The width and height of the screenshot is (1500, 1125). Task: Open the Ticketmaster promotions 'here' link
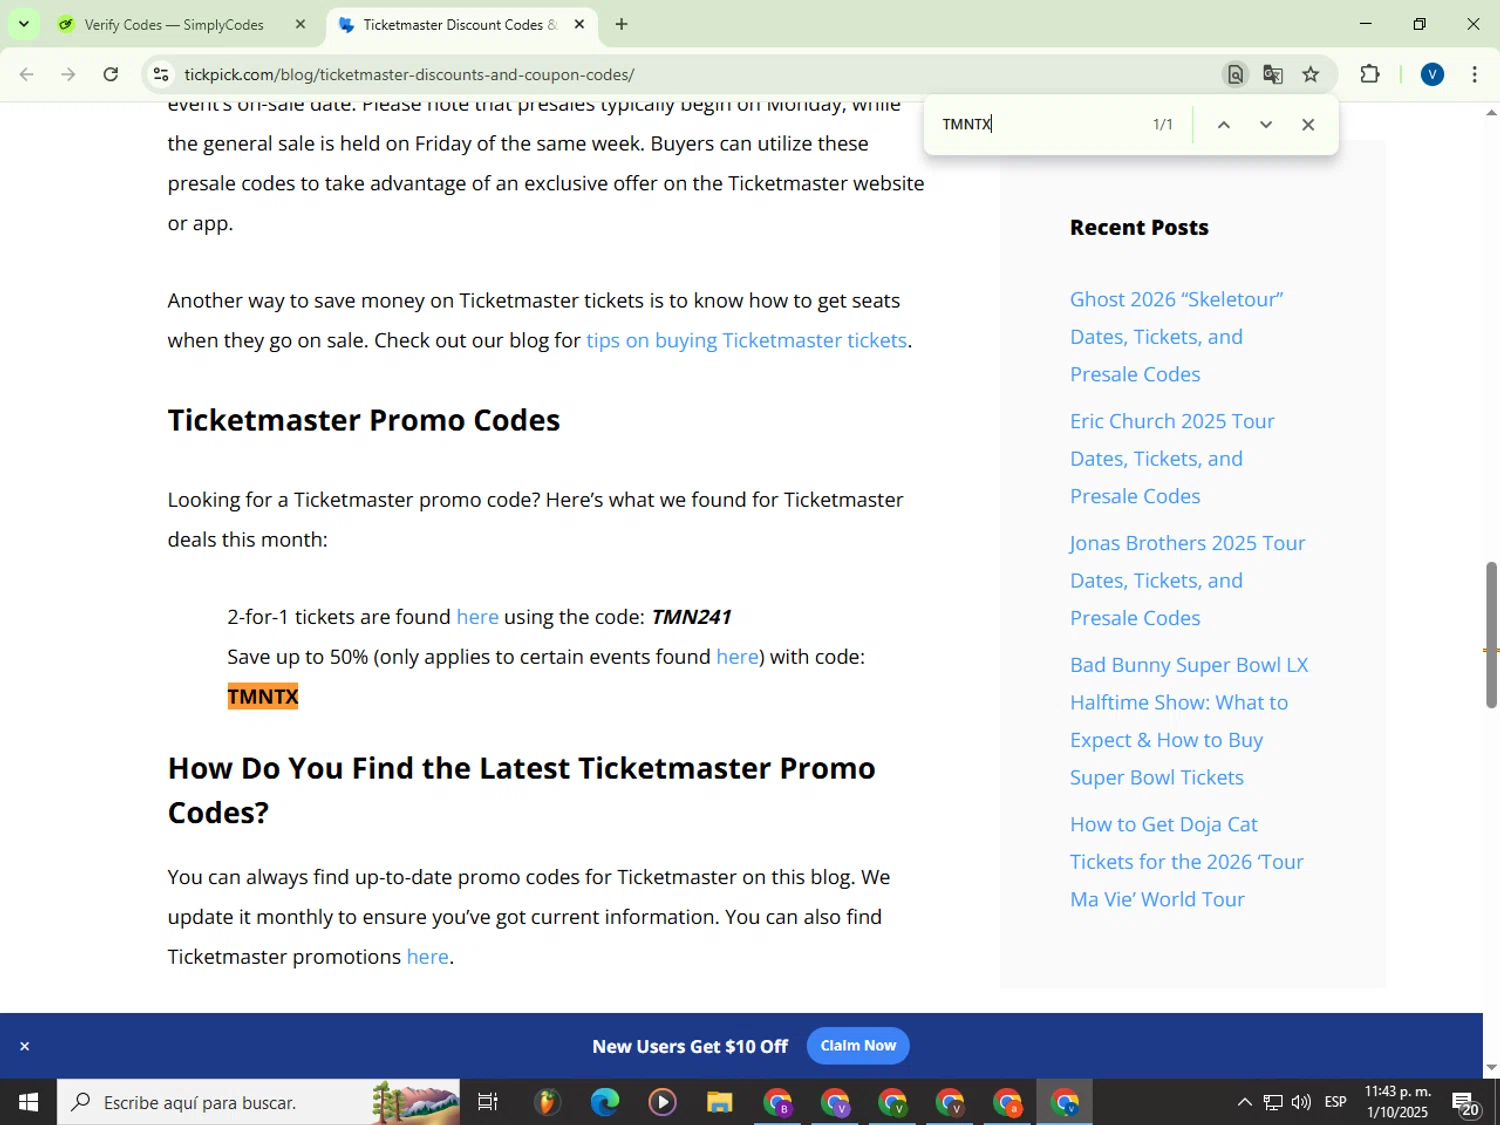pos(427,957)
